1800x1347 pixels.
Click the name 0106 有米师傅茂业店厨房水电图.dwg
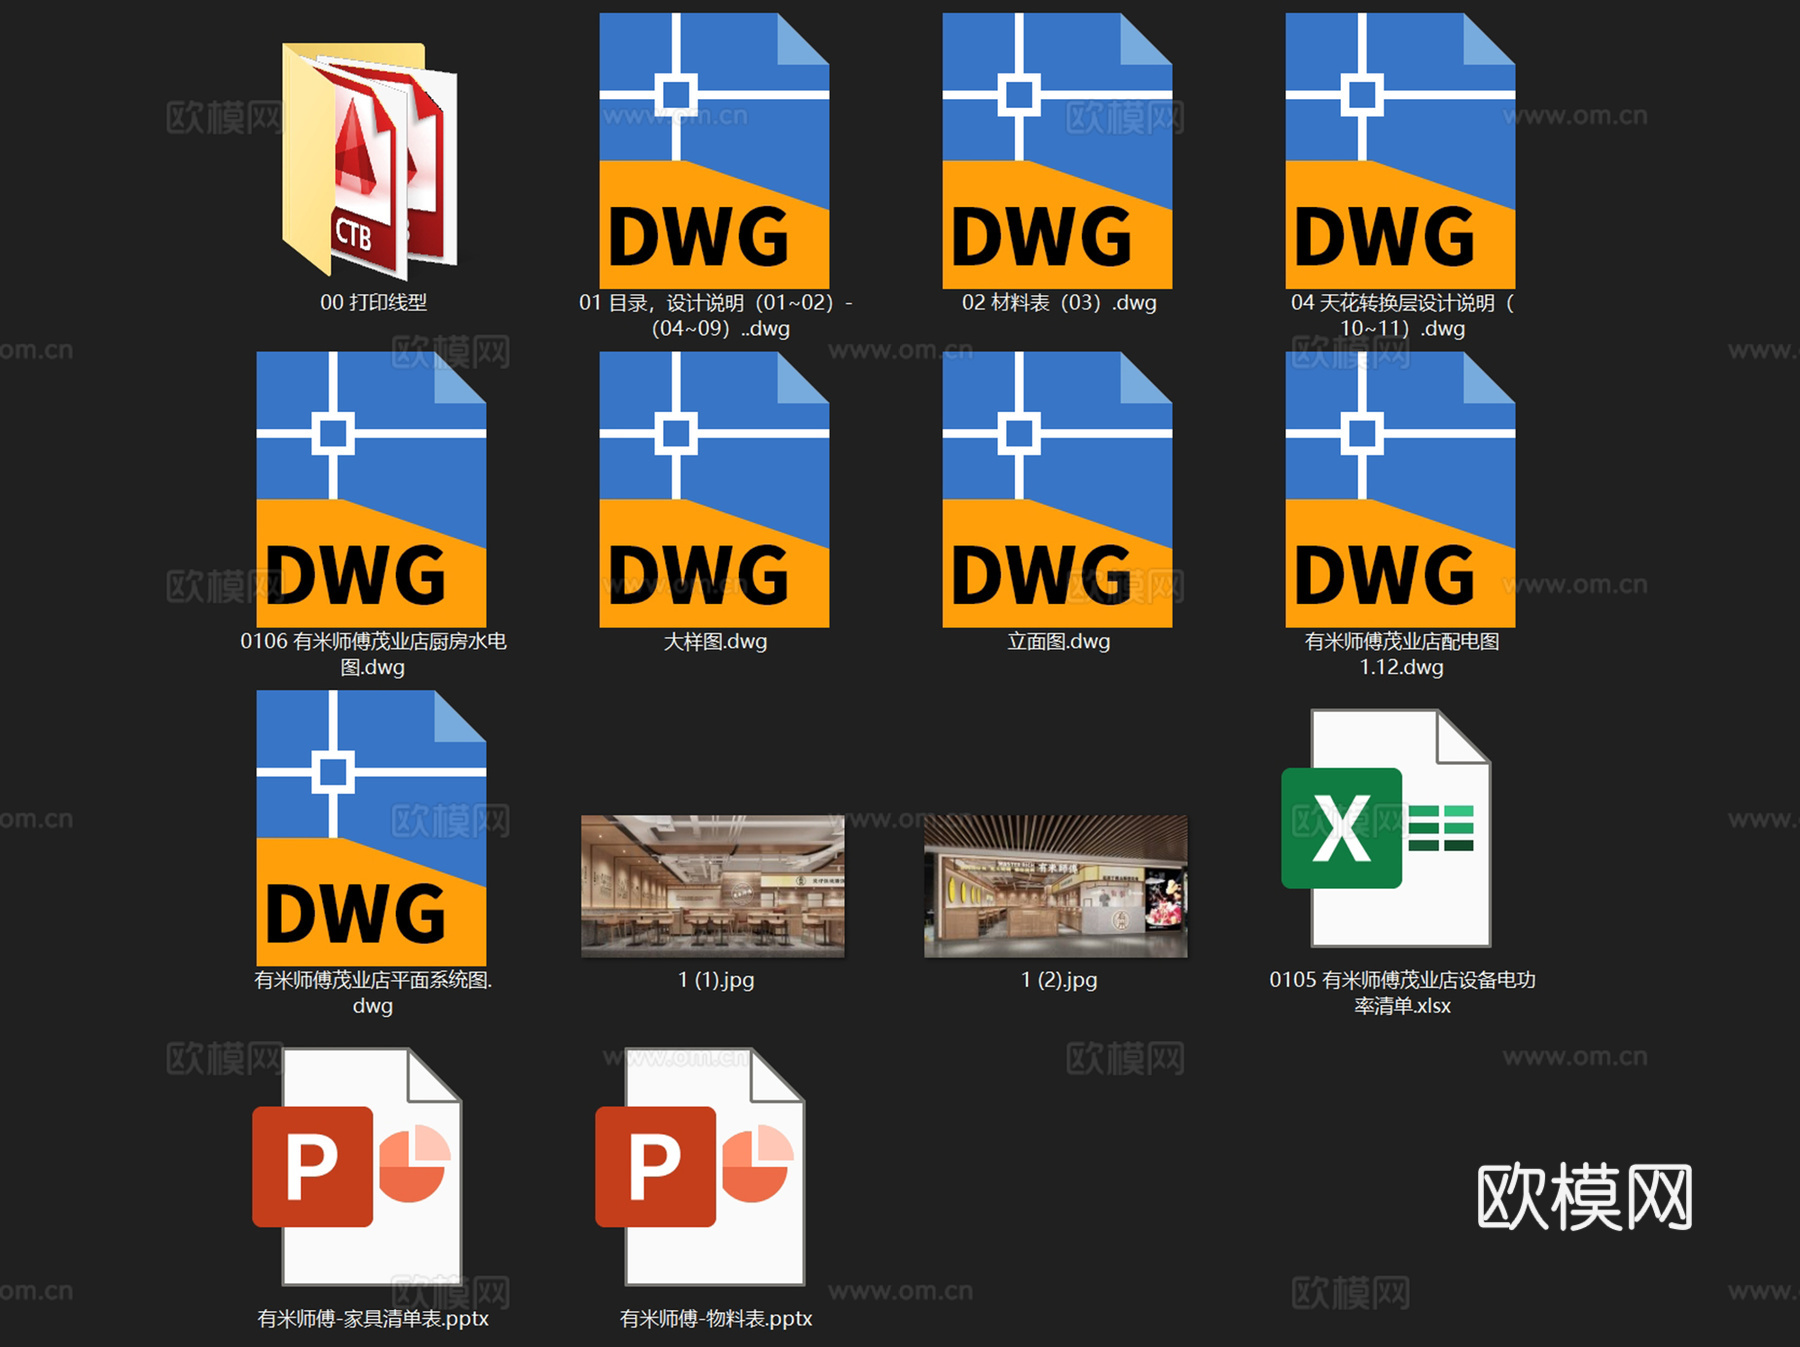click(373, 654)
